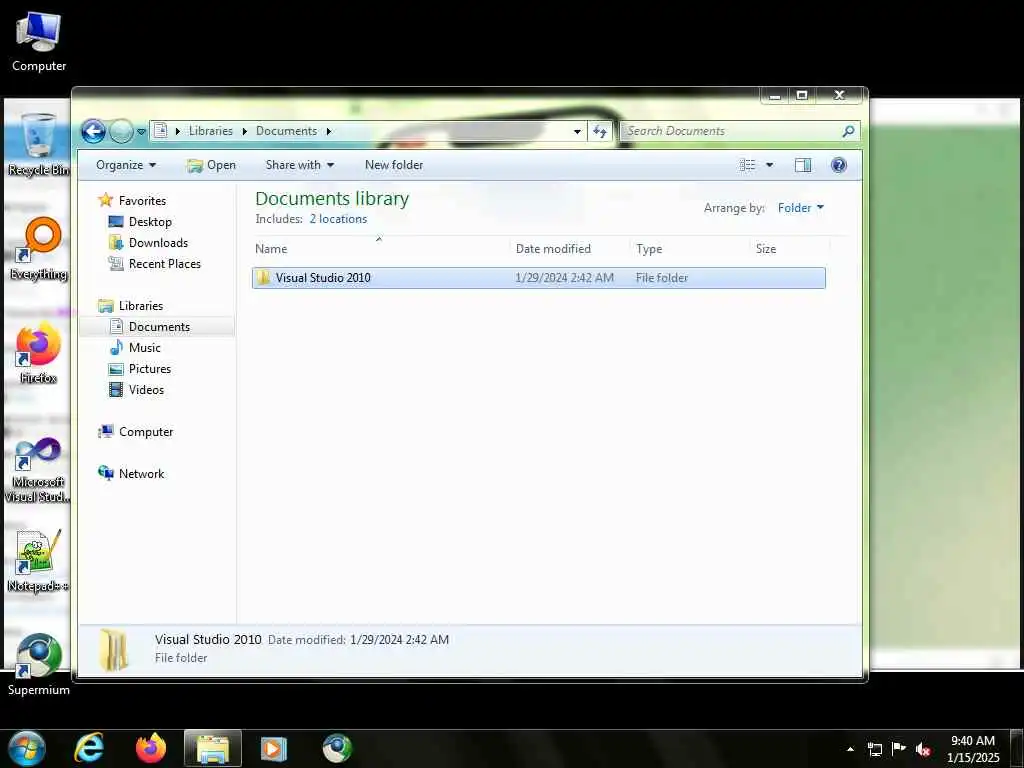Click large folder icon in details pane

click(x=114, y=649)
